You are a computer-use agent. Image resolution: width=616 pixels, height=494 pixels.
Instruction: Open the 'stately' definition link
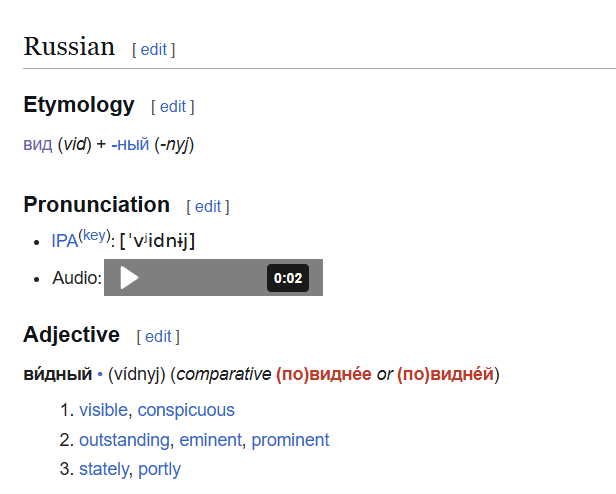click(104, 469)
